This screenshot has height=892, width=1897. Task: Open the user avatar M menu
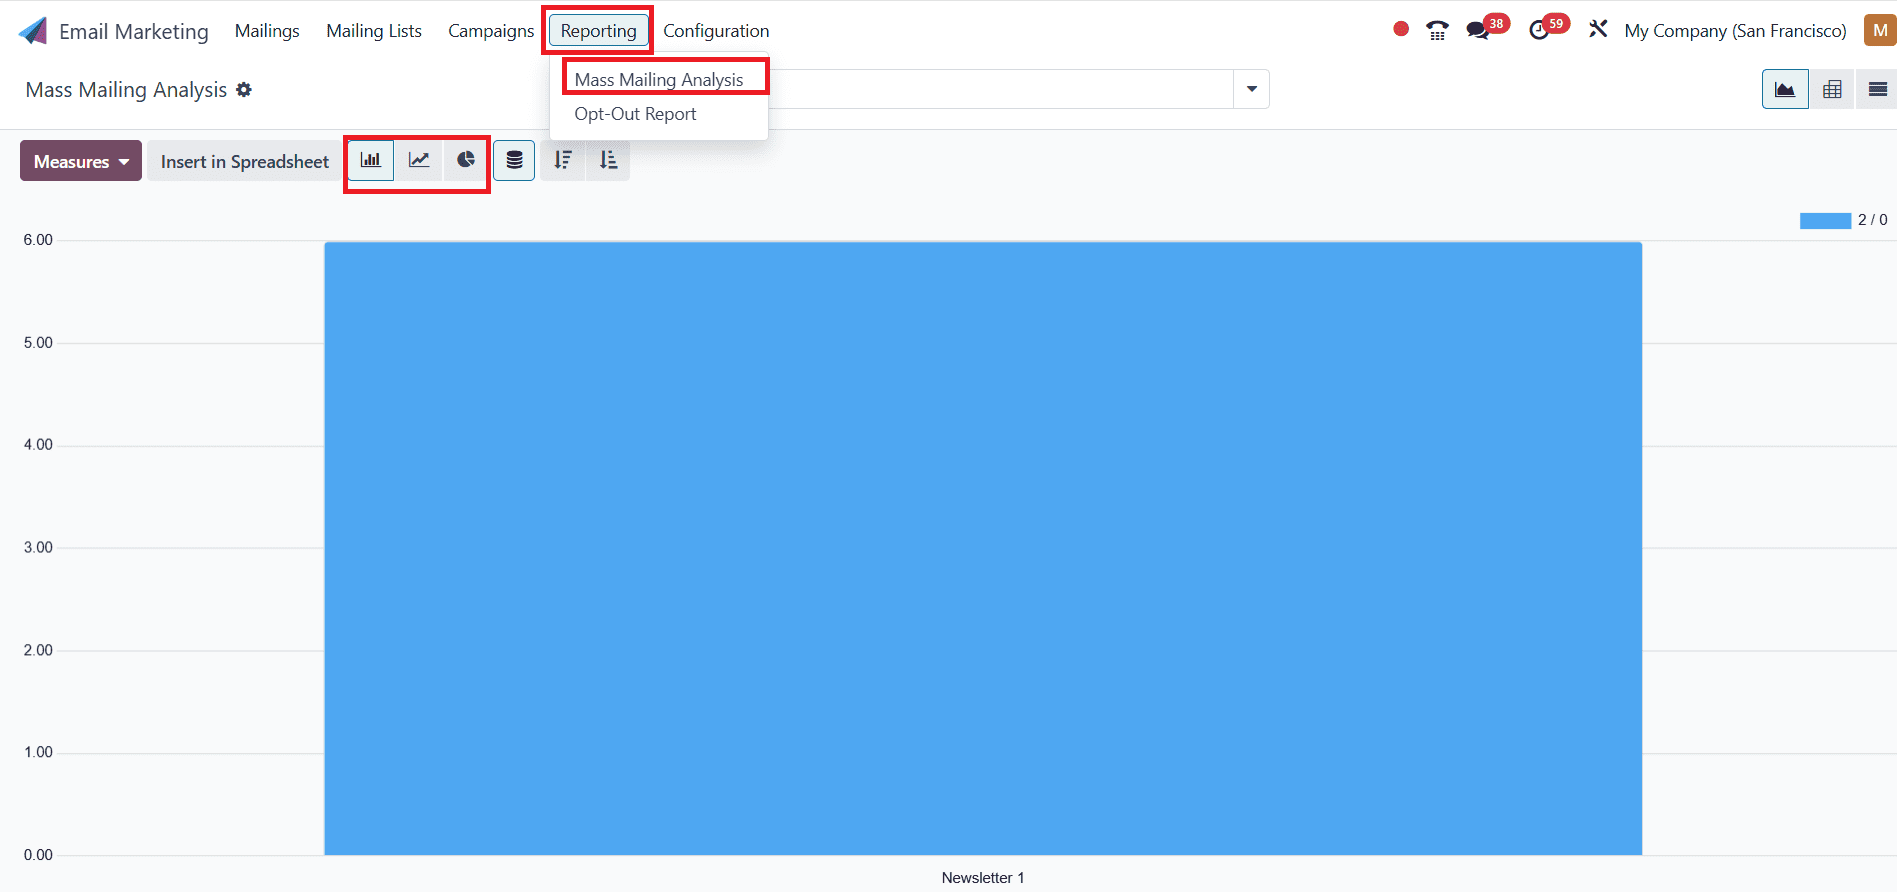click(x=1880, y=30)
